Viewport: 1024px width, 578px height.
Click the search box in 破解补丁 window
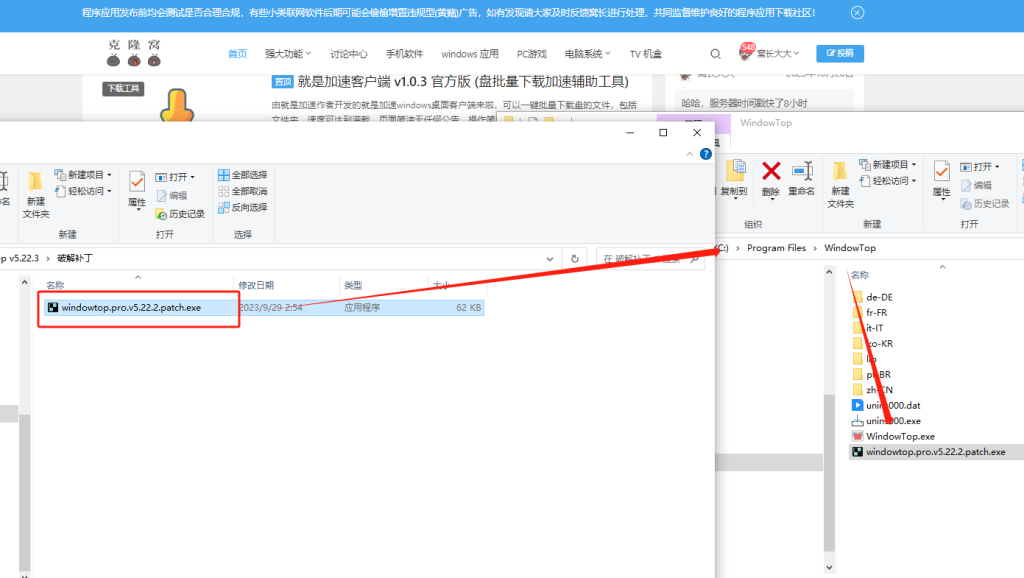650,259
